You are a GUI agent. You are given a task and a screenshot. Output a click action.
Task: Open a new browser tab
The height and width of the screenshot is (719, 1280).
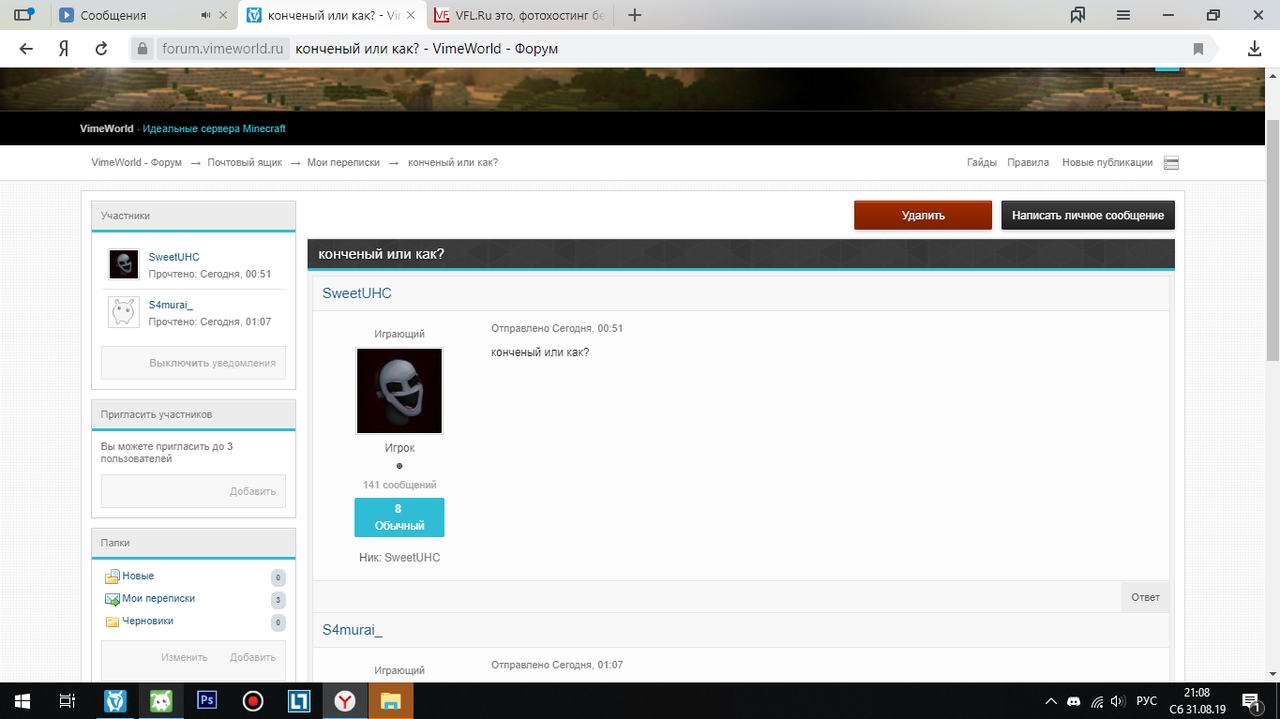[x=634, y=15]
